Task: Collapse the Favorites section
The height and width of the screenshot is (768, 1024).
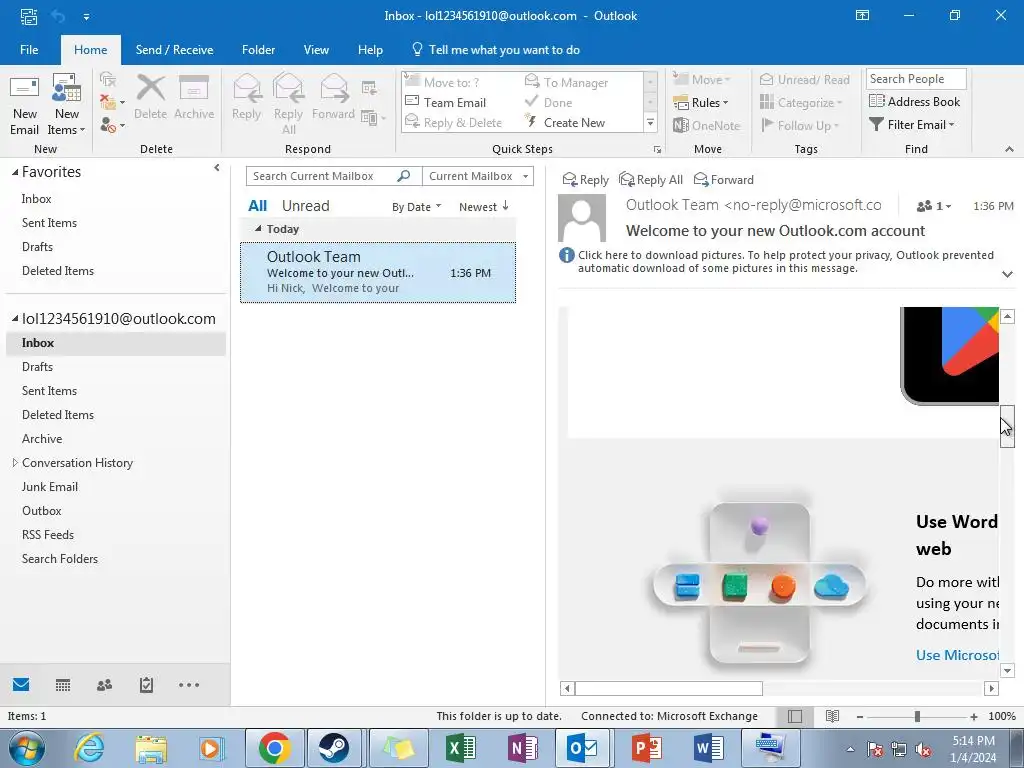Action: [x=15, y=172]
